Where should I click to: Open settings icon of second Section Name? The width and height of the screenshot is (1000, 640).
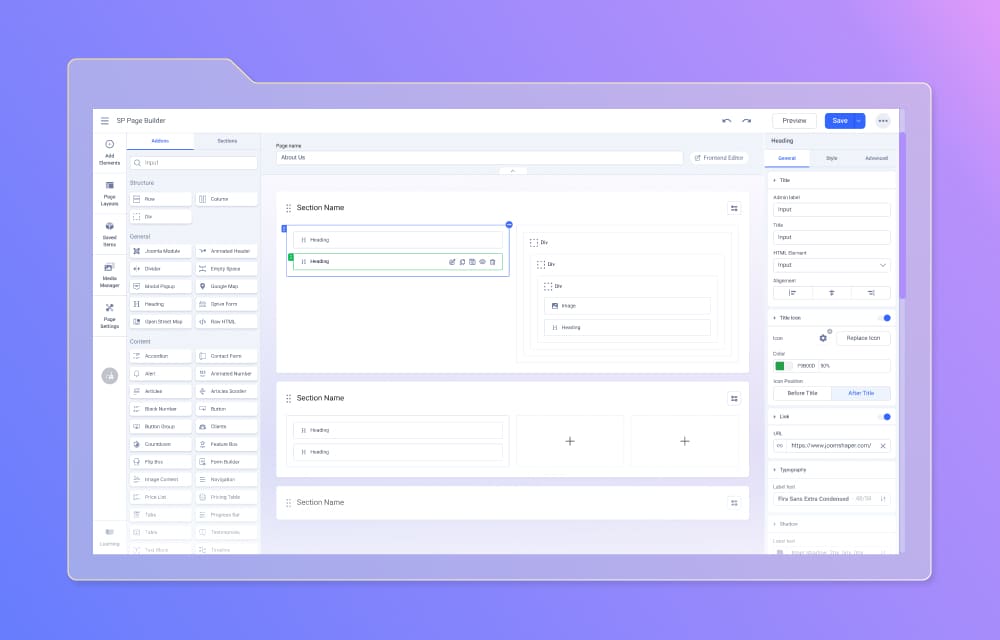pos(734,398)
